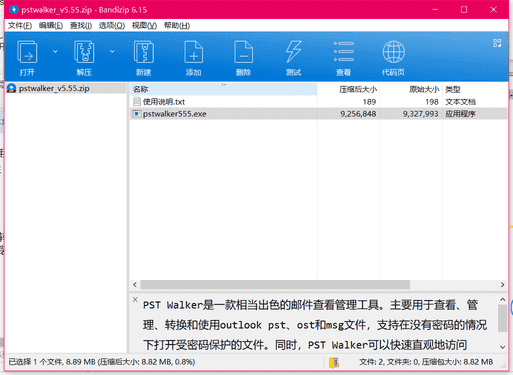Image resolution: width=513 pixels, height=375 pixels.
Task: Click the exe icon of pstwalker555.exe
Action: [x=137, y=114]
